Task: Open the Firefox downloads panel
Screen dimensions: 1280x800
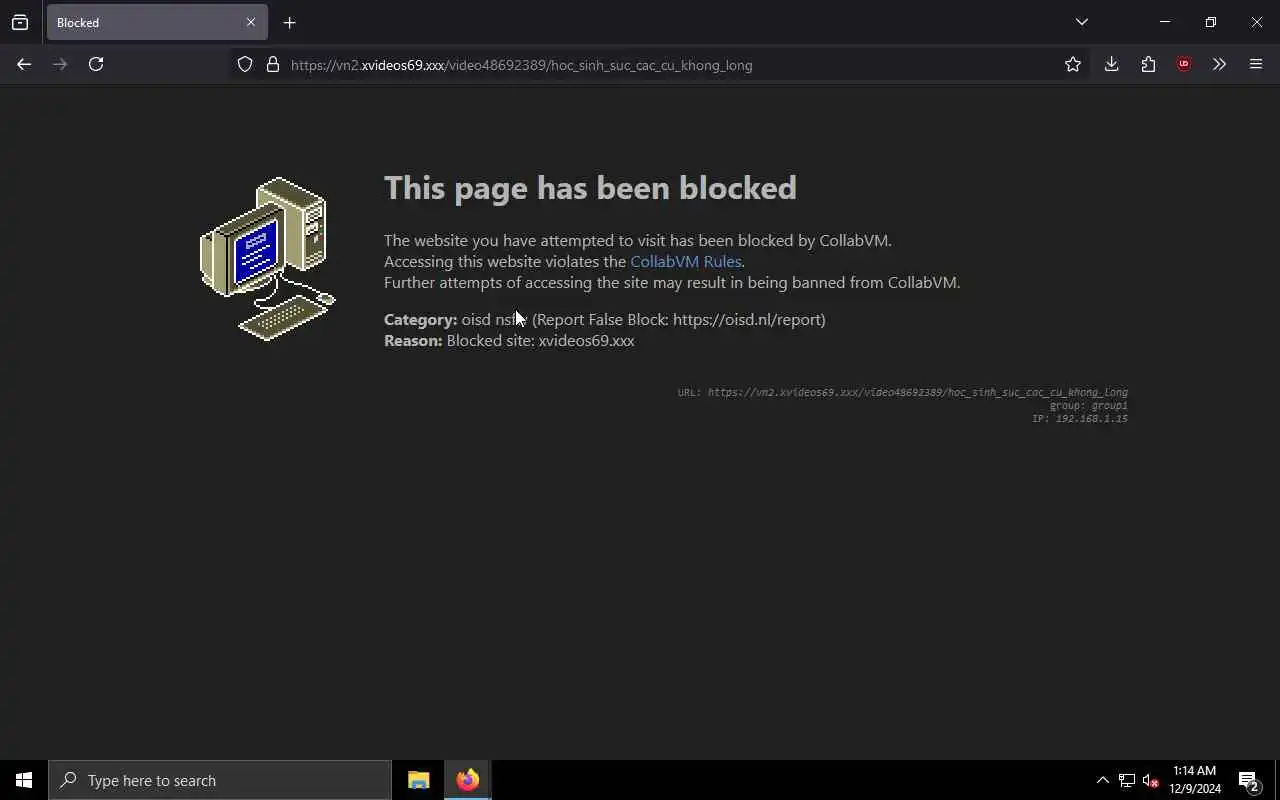Action: pos(1111,64)
